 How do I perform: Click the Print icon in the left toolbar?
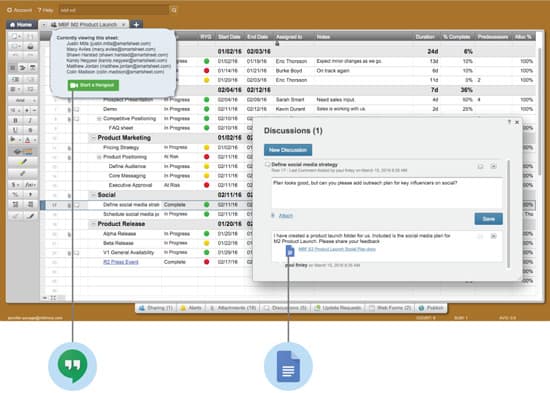point(31,46)
